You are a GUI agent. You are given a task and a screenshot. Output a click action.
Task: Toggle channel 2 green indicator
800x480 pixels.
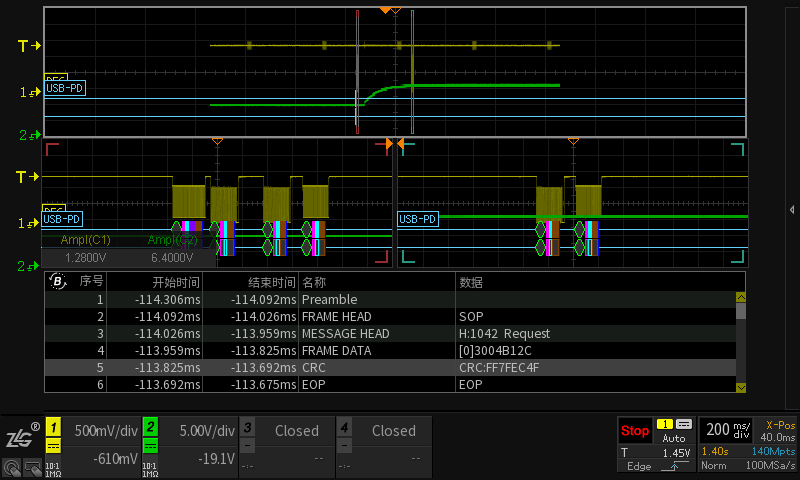(150, 426)
